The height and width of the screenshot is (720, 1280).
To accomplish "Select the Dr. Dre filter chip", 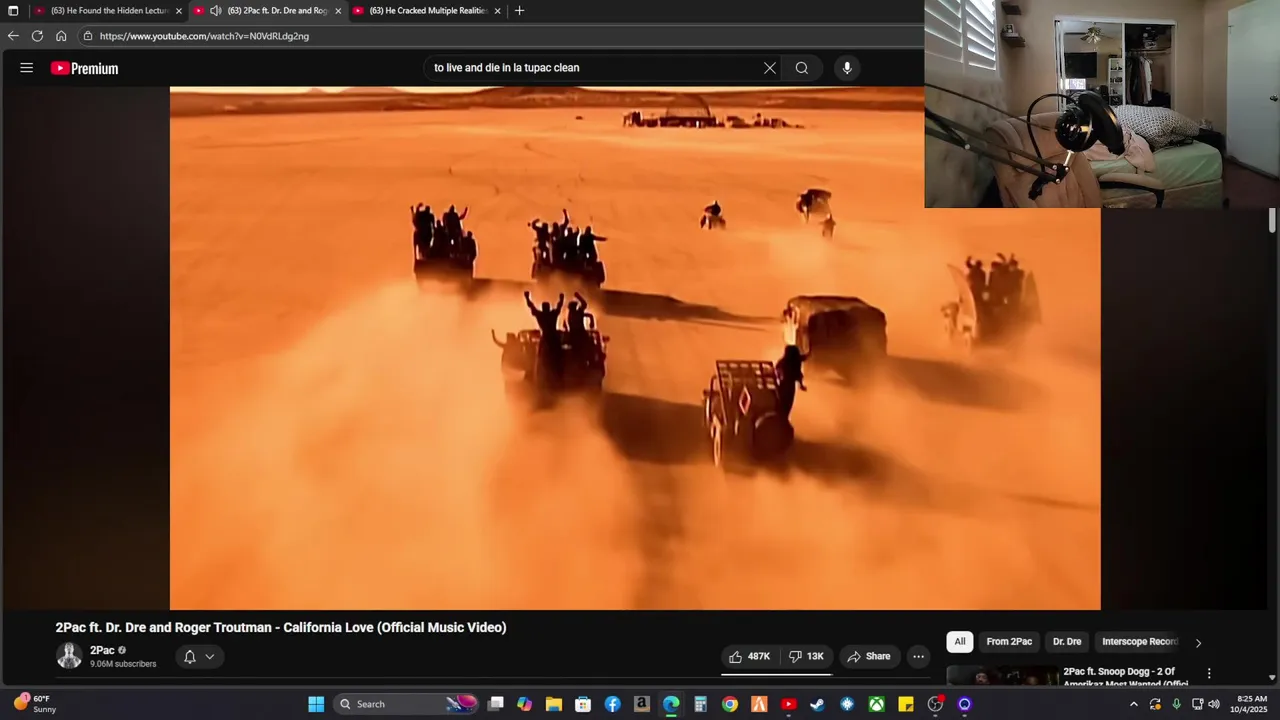I will pos(1067,642).
